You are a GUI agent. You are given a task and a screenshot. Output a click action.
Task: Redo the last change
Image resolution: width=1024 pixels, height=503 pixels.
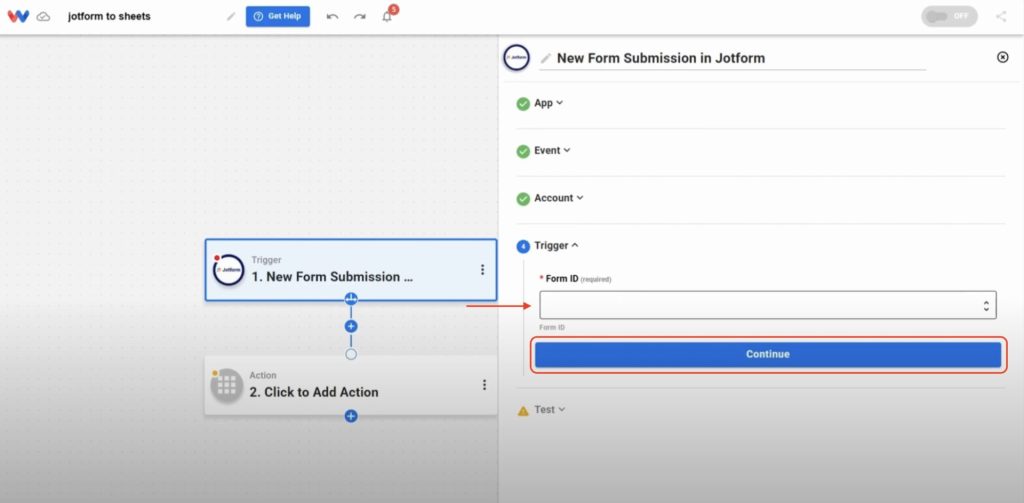360,16
